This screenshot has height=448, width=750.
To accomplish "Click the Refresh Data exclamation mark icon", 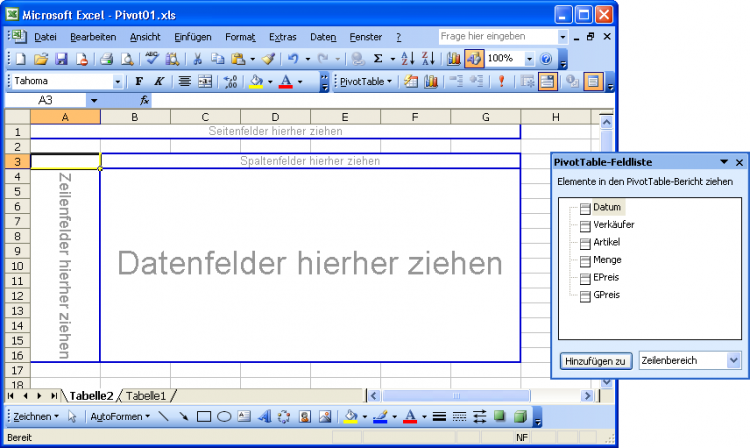I will [501, 82].
